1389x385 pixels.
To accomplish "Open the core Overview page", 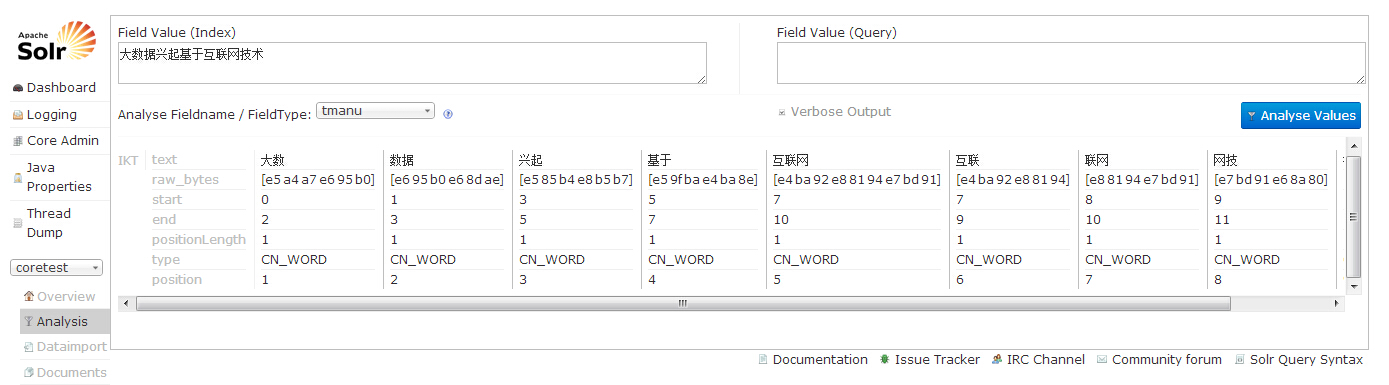I will [60, 297].
